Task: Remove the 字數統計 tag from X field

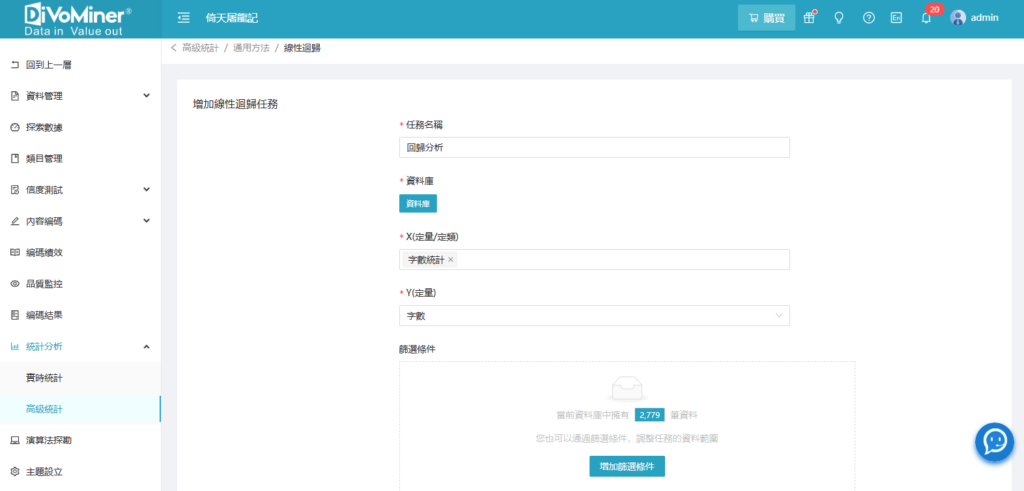Action: tap(451, 260)
